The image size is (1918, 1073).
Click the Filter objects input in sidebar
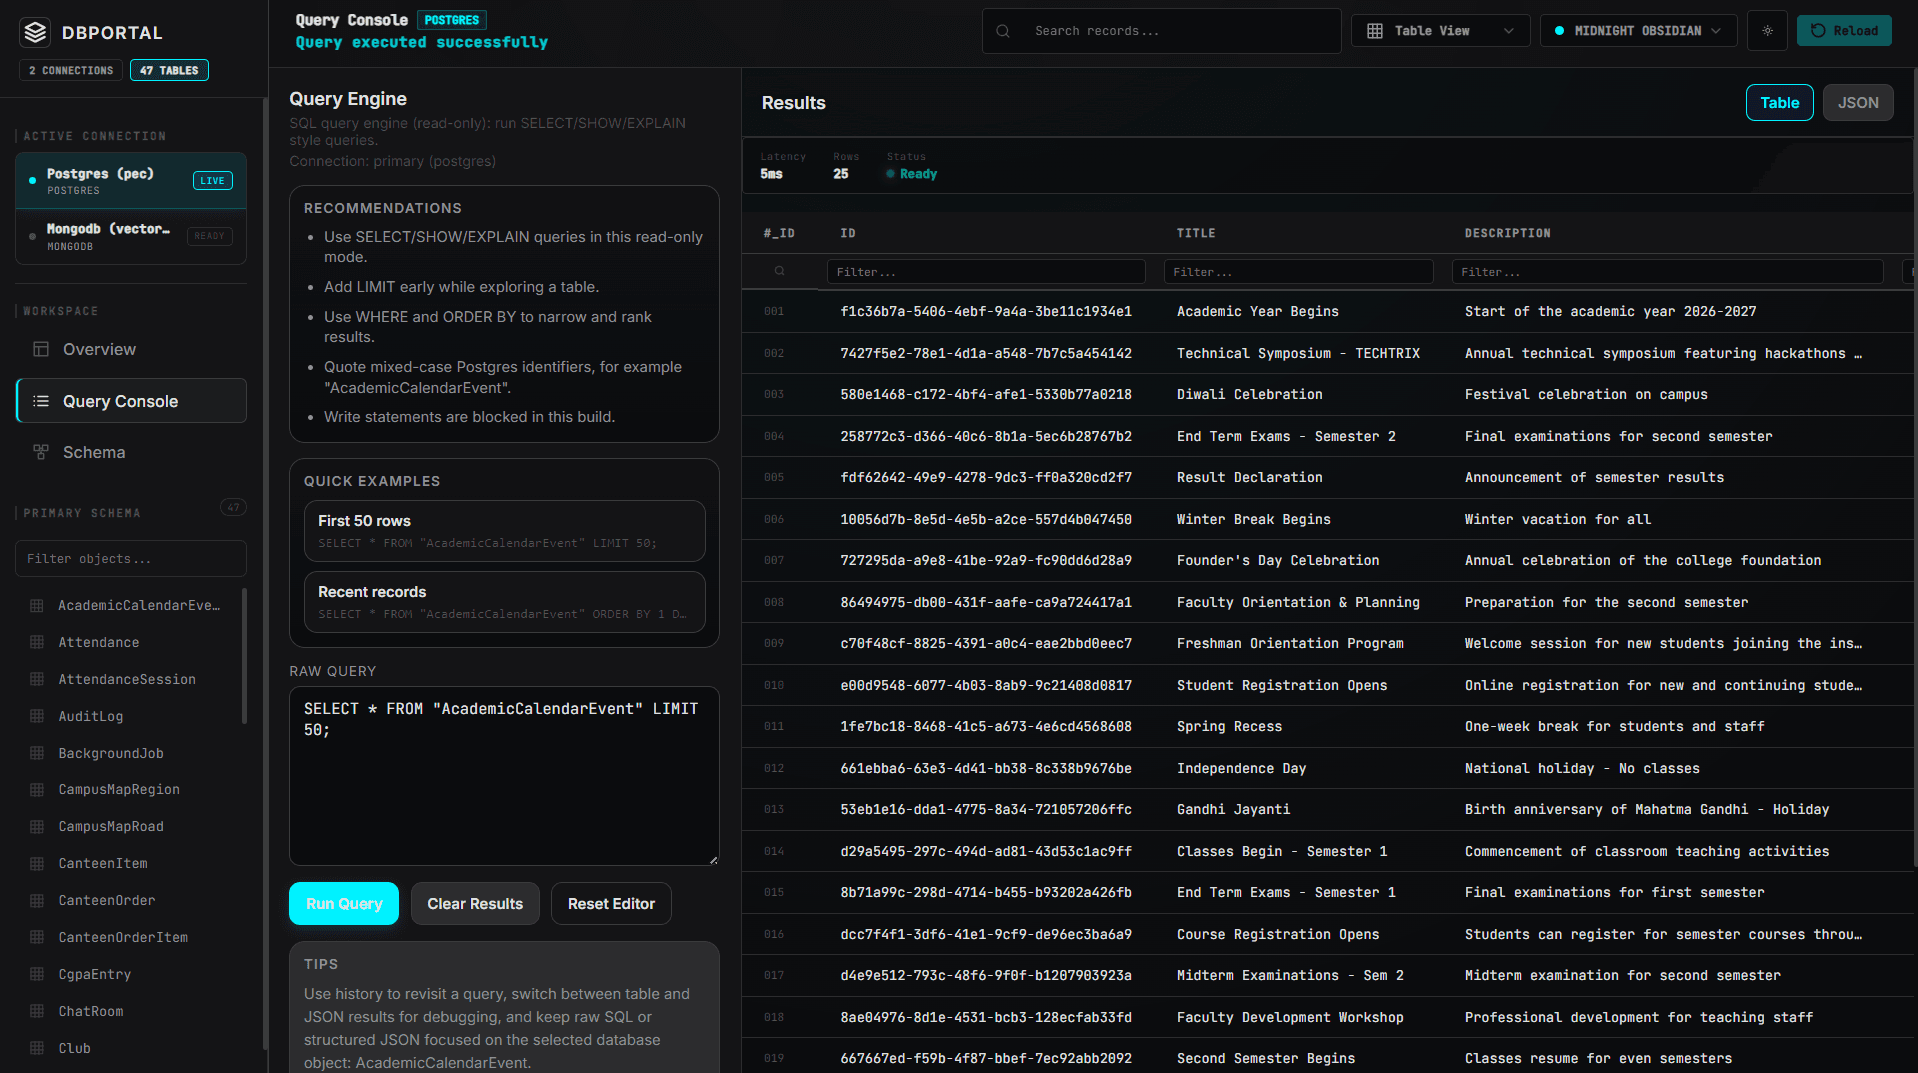[131, 559]
